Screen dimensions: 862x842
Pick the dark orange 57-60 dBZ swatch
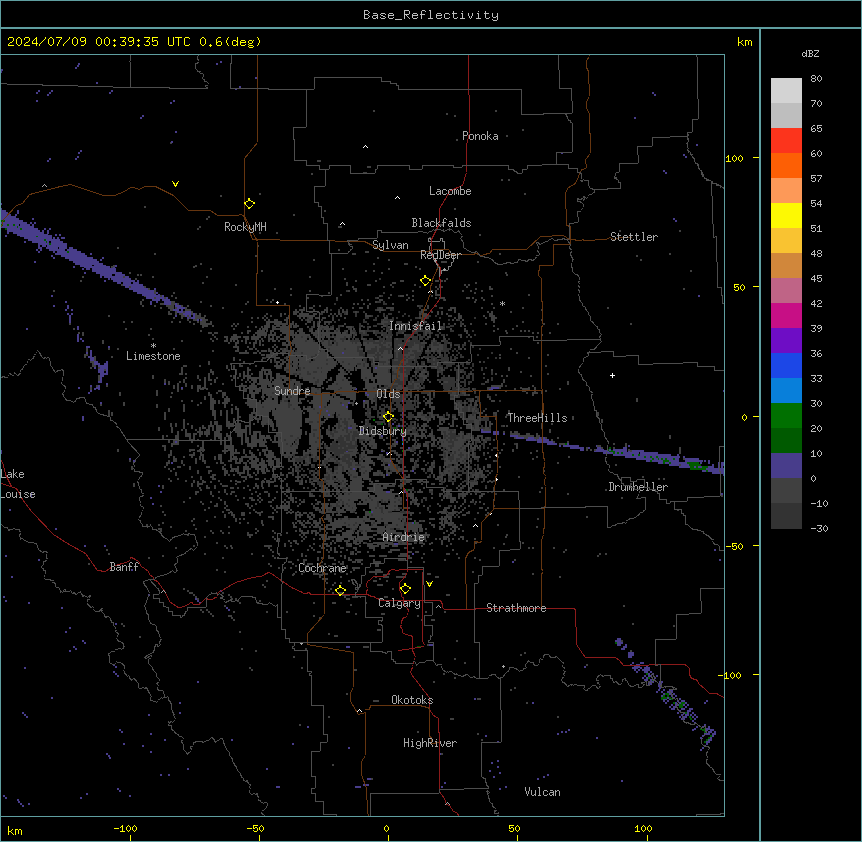(x=786, y=165)
